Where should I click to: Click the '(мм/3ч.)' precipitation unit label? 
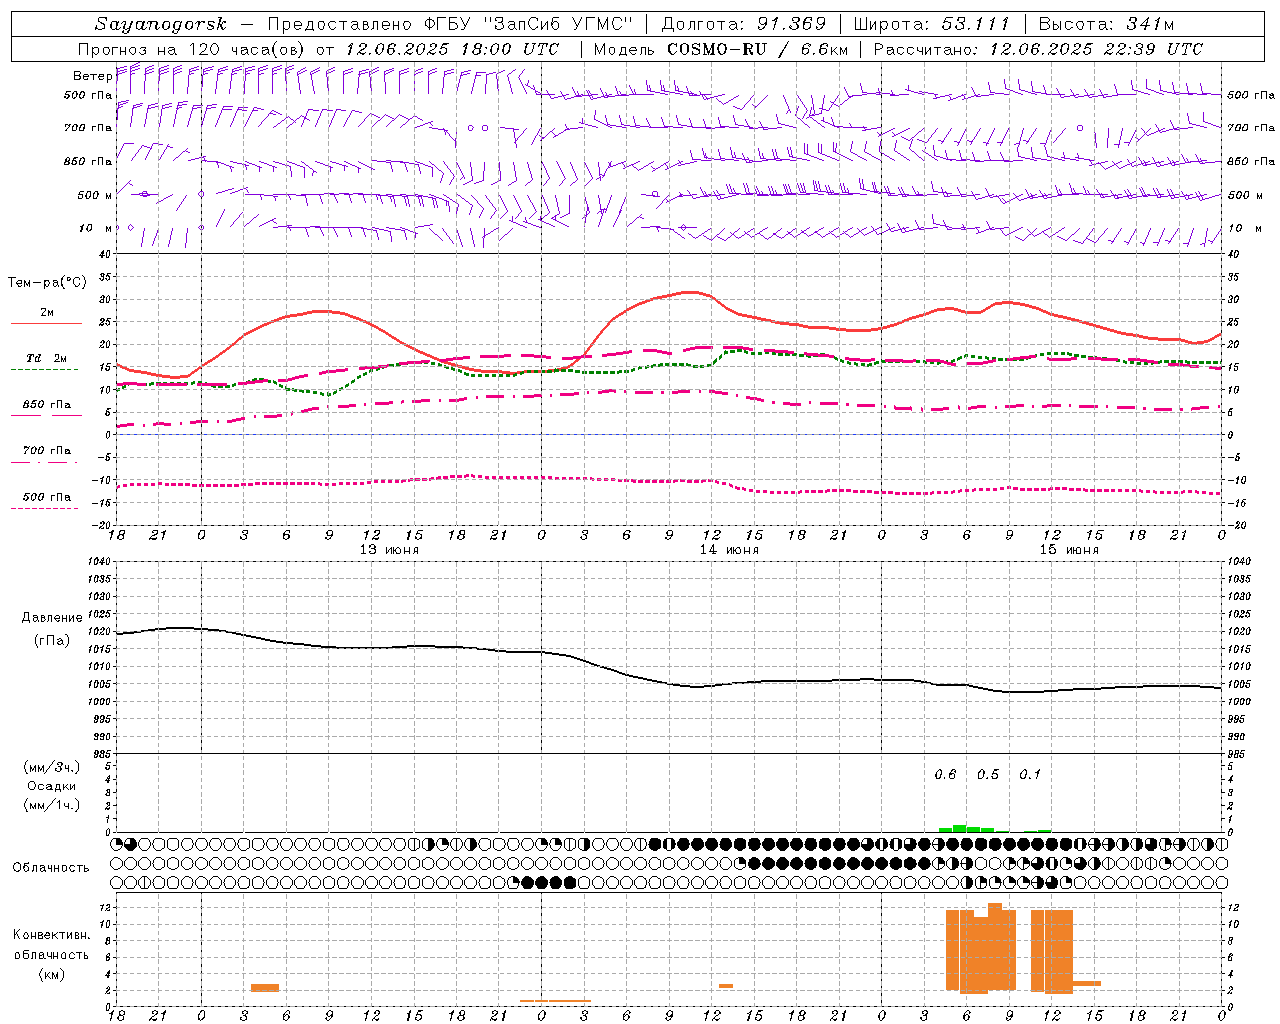52,767
